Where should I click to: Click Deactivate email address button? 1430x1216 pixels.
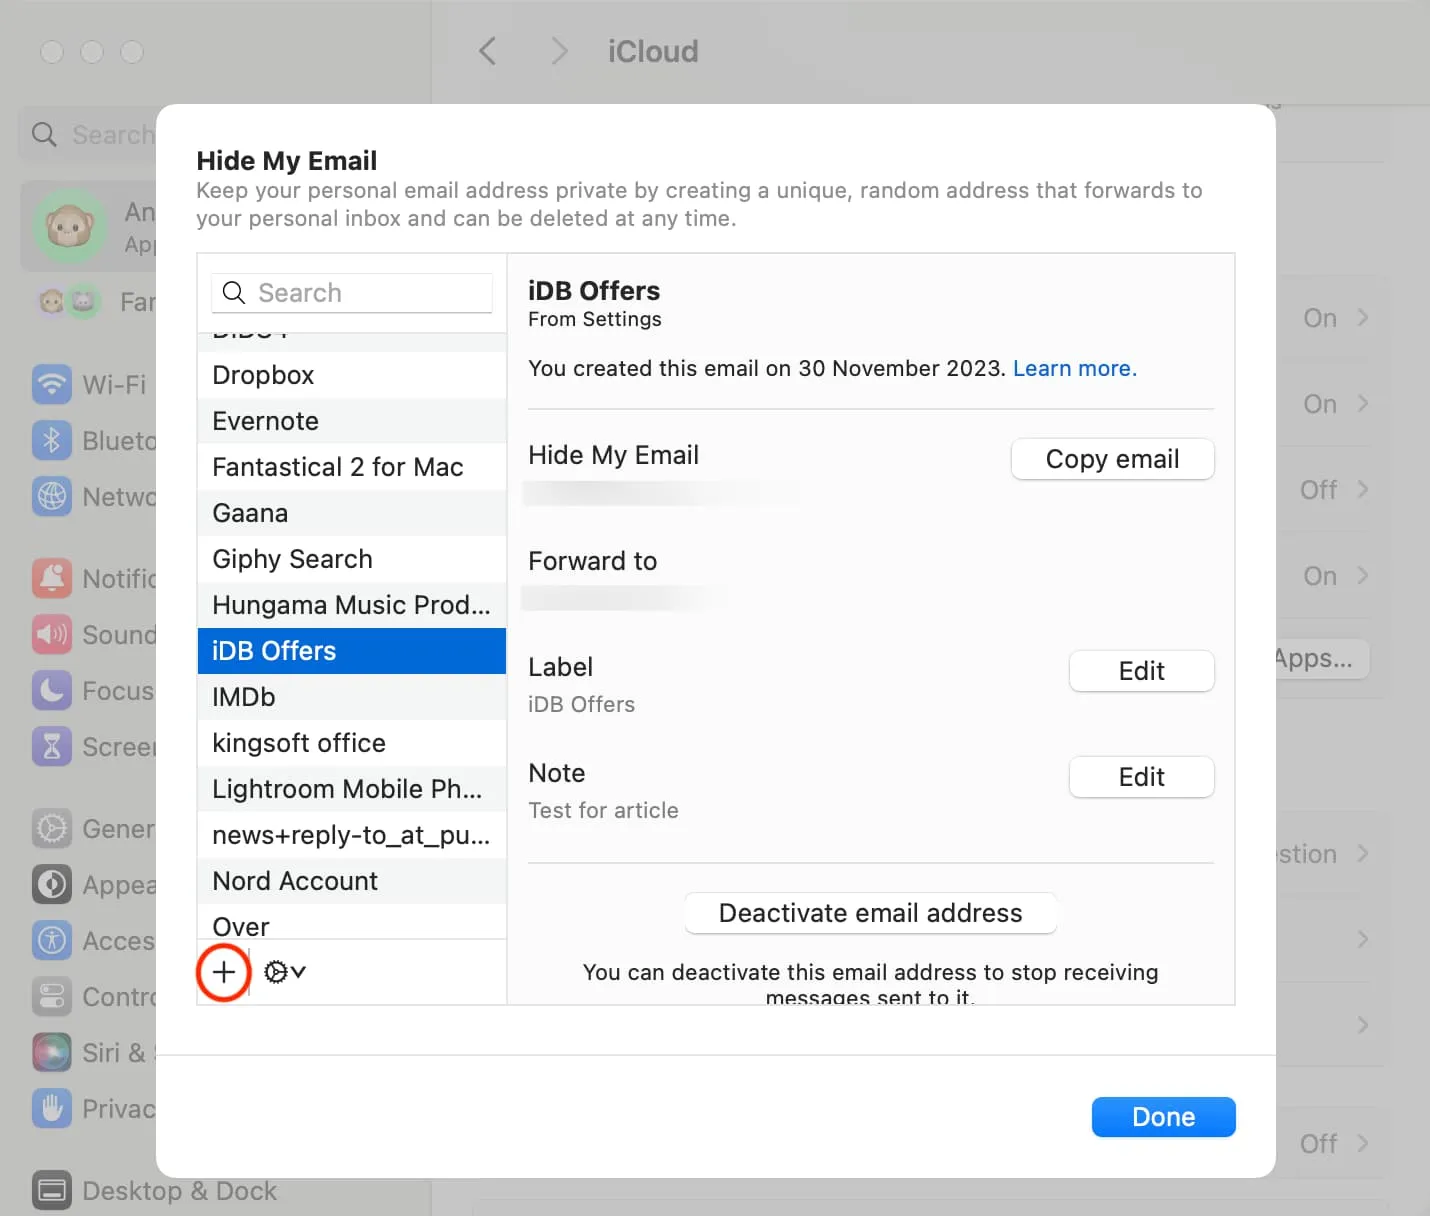(870, 913)
